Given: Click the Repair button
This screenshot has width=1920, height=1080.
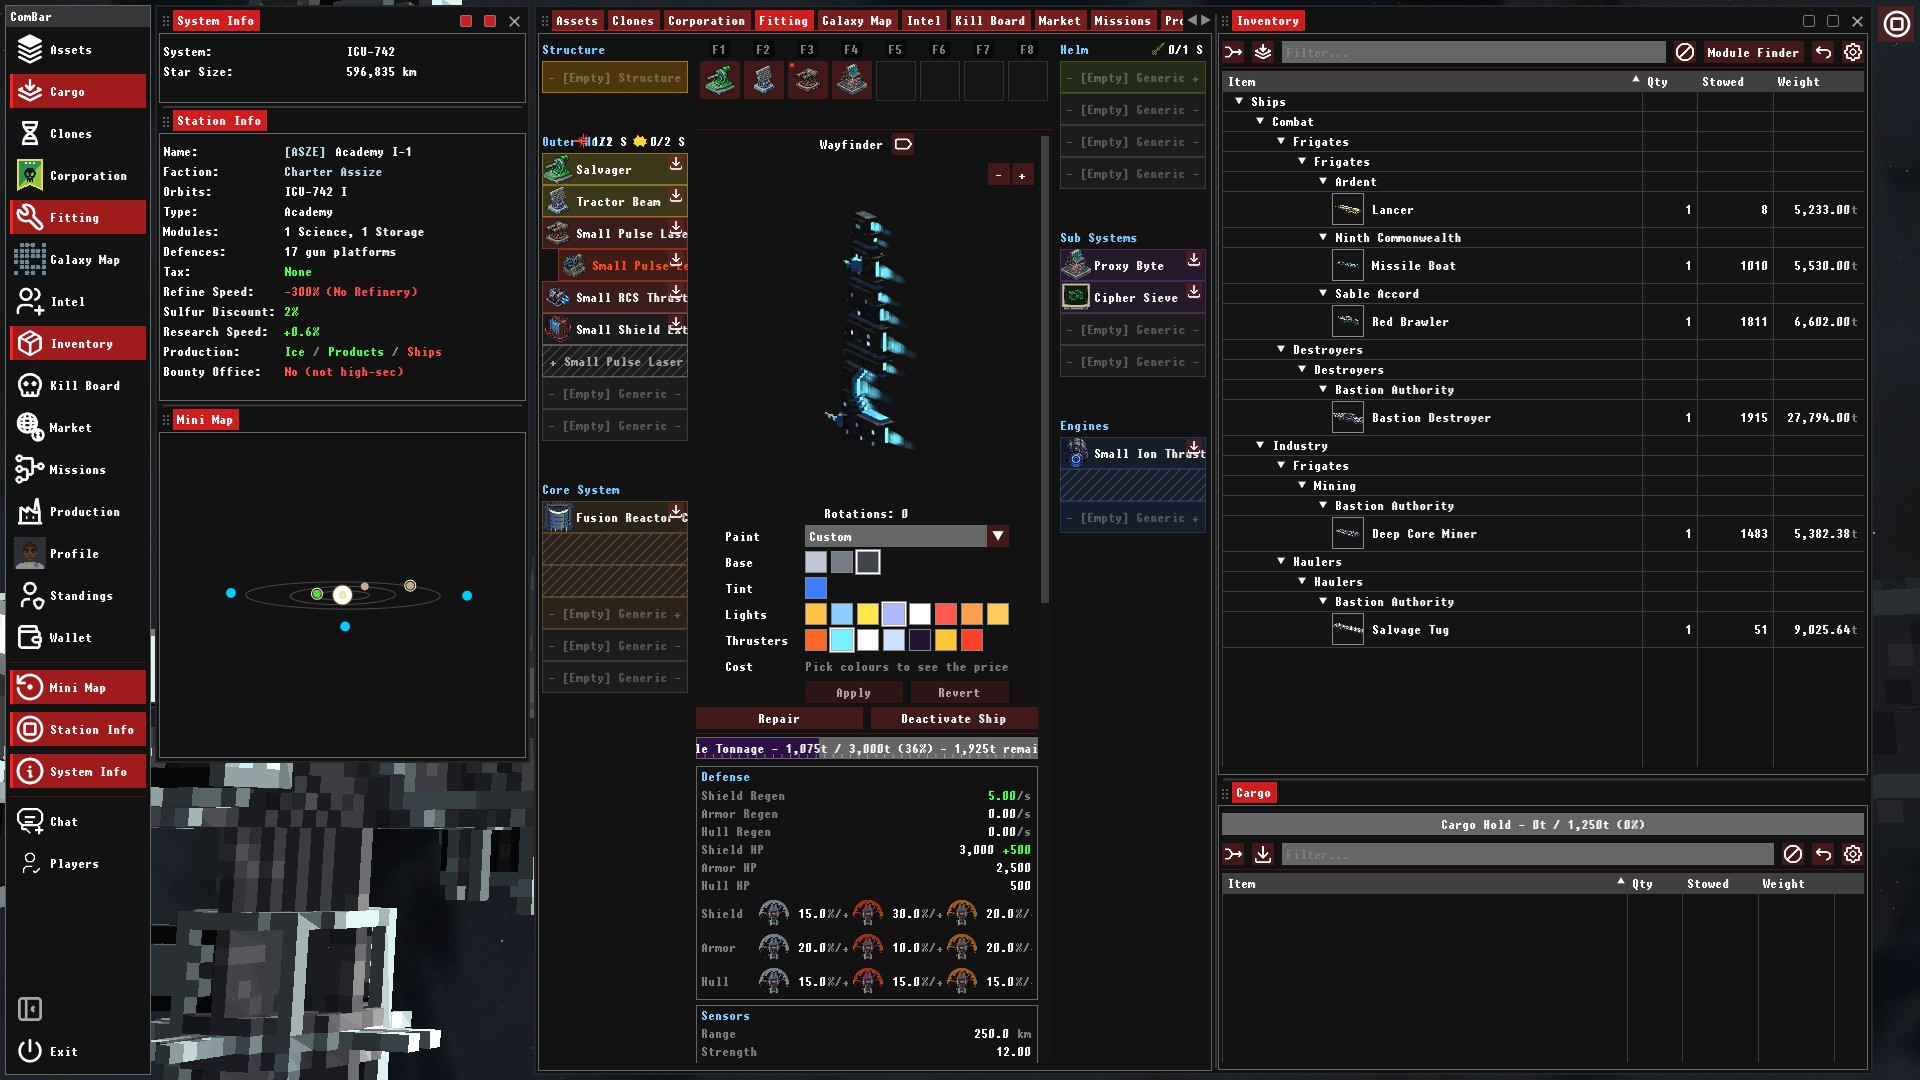Looking at the screenshot, I should pos(779,718).
